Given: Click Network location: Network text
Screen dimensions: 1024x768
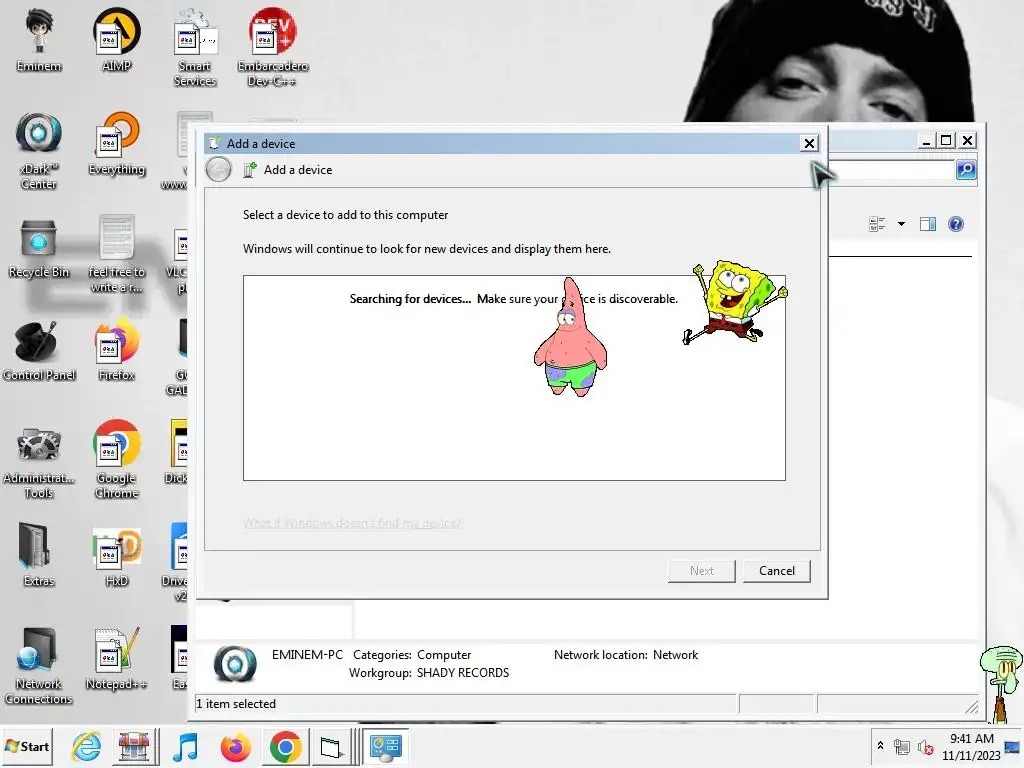Looking at the screenshot, I should pyautogui.click(x=626, y=655).
